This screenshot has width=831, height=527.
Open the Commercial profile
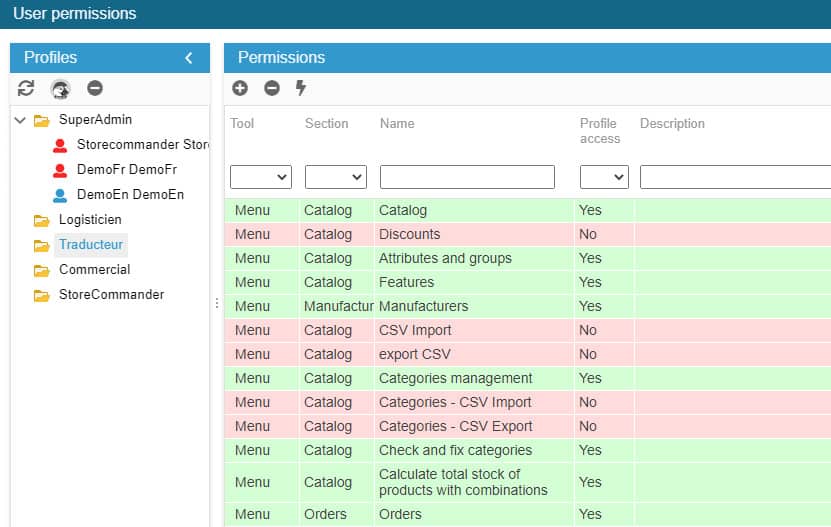94,270
